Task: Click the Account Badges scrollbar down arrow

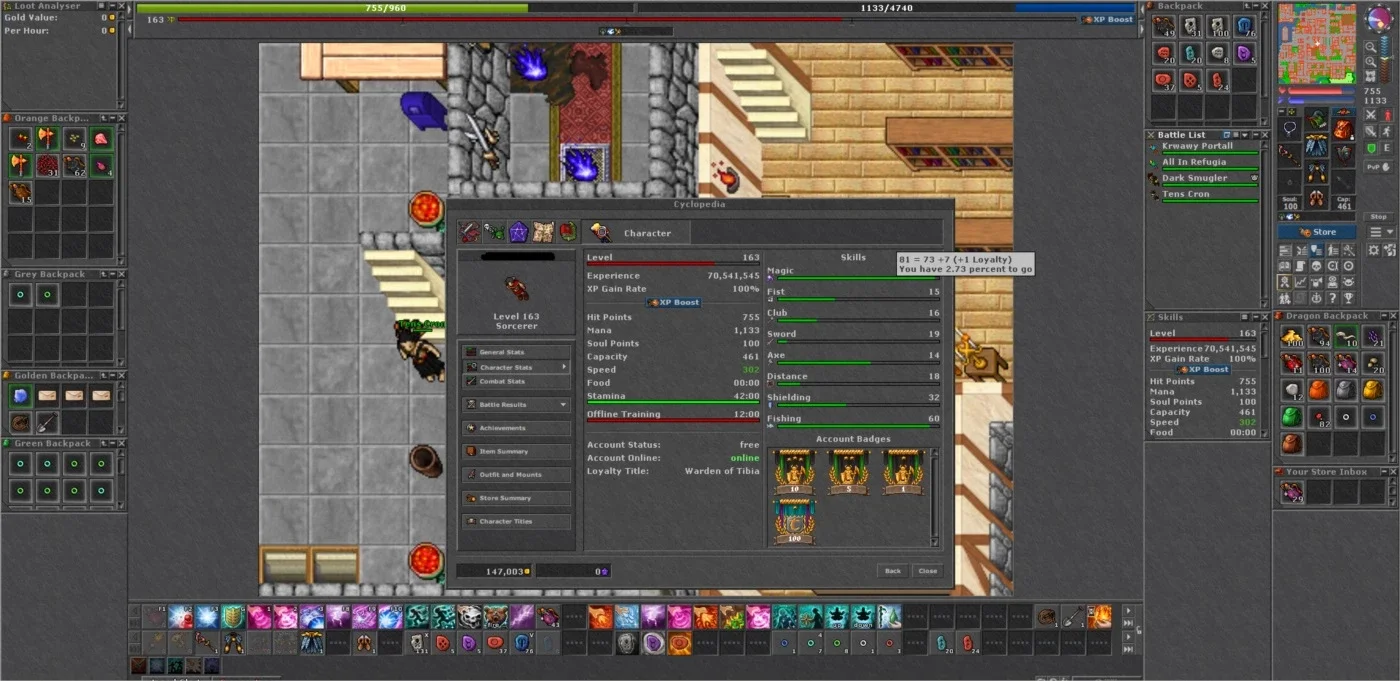Action: [935, 541]
